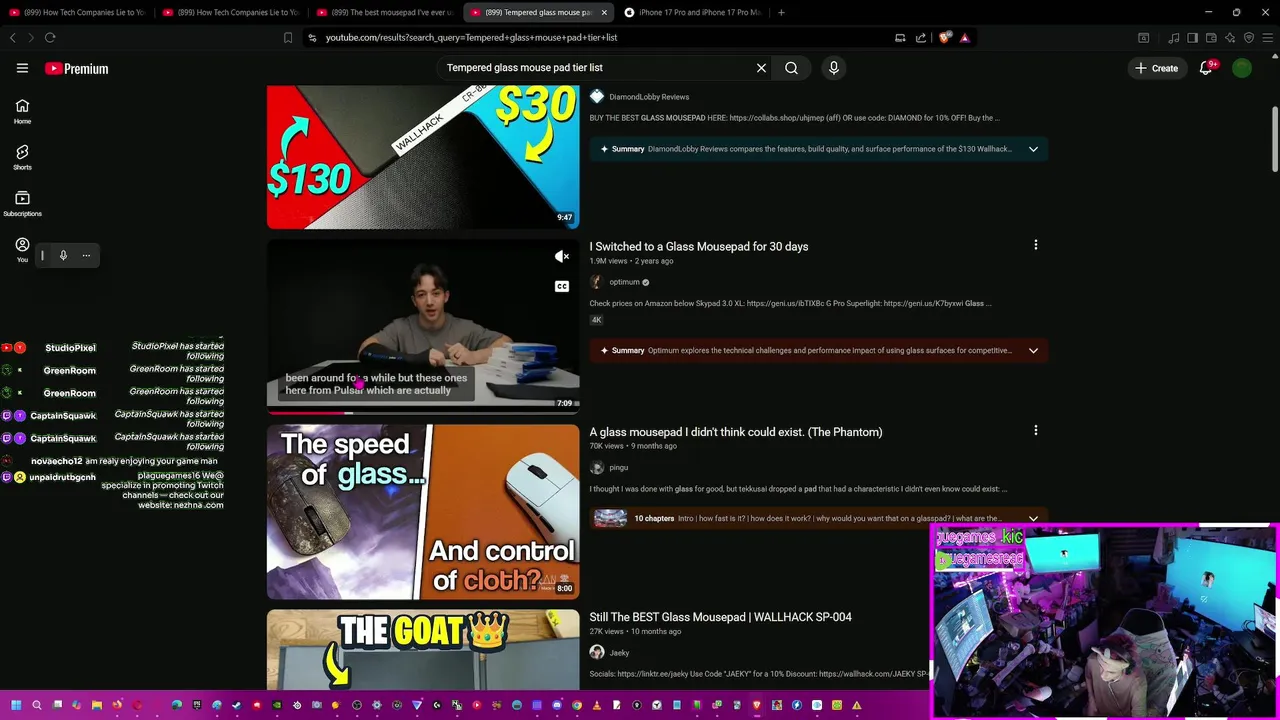Image resolution: width=1280 pixels, height=720 pixels.
Task: Open the Create dropdown button
Action: coord(1157,68)
